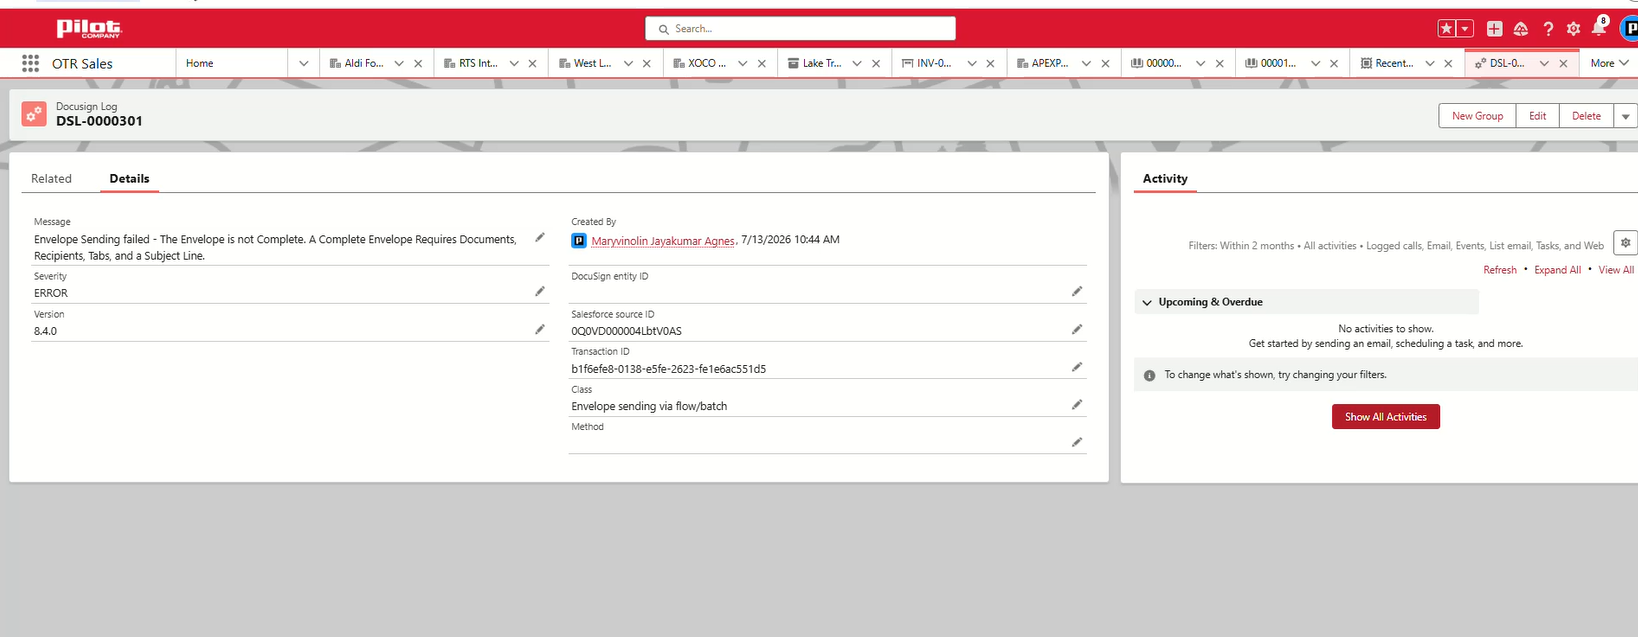The image size is (1638, 637).
Task: Click the Global Actions plus icon
Action: [x=1494, y=29]
